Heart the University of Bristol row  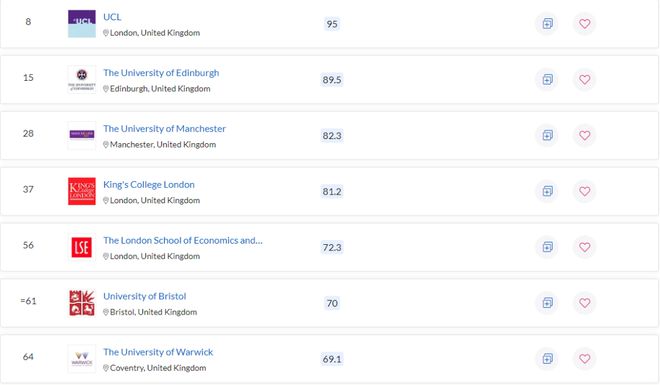[584, 303]
